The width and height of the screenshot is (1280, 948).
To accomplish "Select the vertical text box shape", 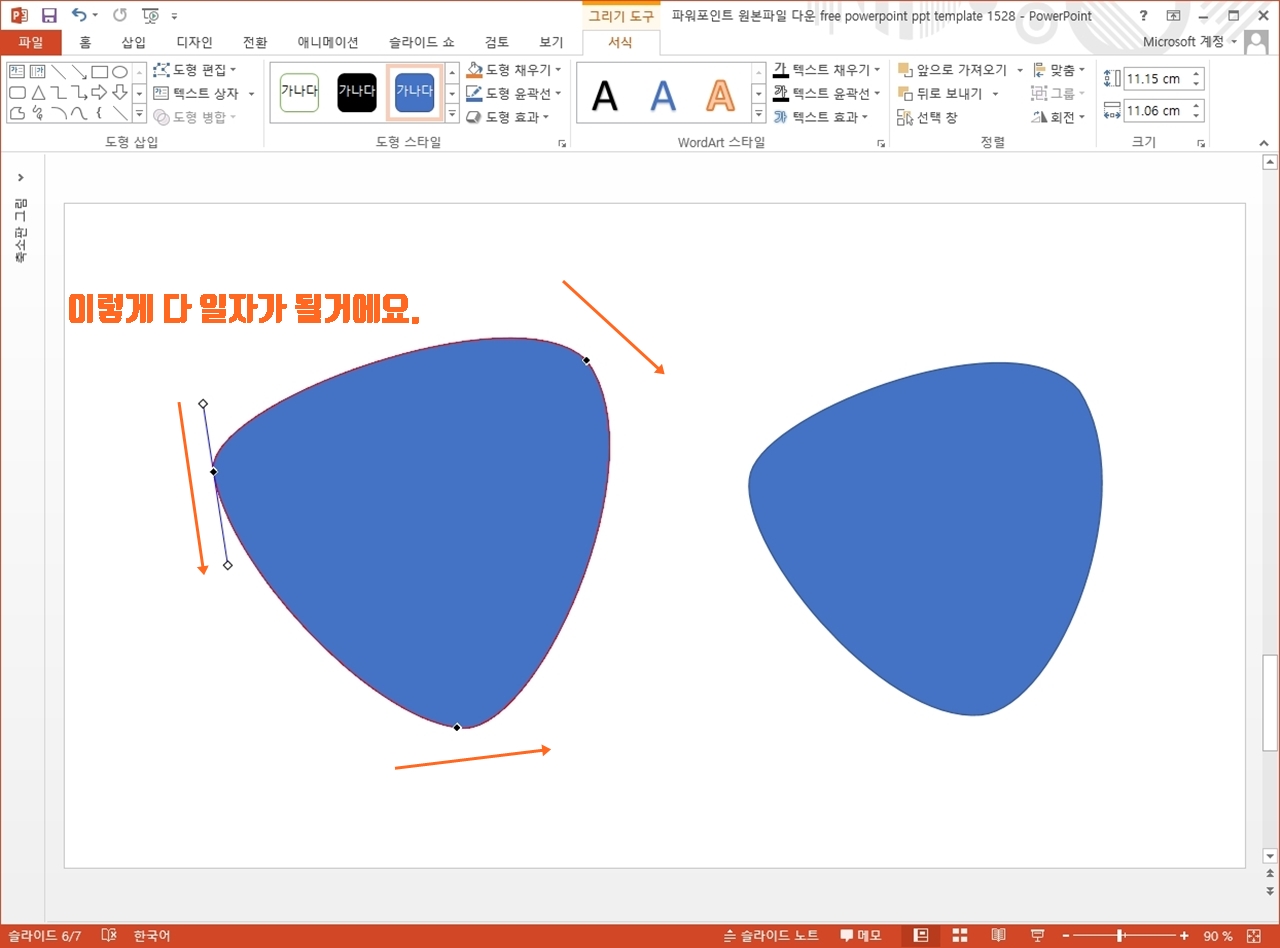I will coord(38,72).
